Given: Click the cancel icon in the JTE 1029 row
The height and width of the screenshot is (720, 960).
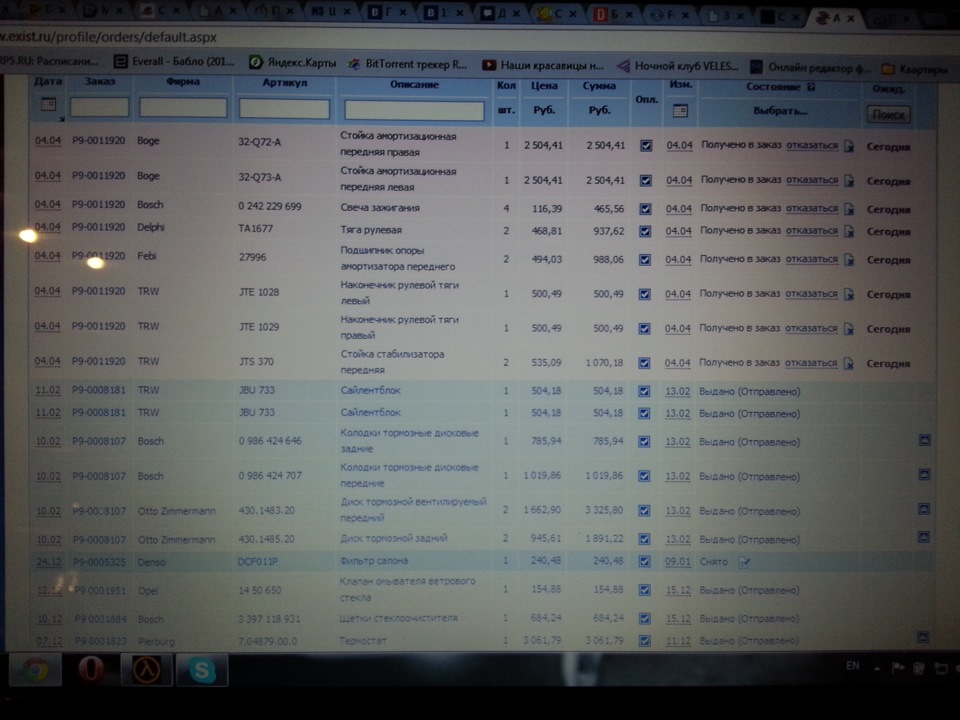Looking at the screenshot, I should 849,329.
